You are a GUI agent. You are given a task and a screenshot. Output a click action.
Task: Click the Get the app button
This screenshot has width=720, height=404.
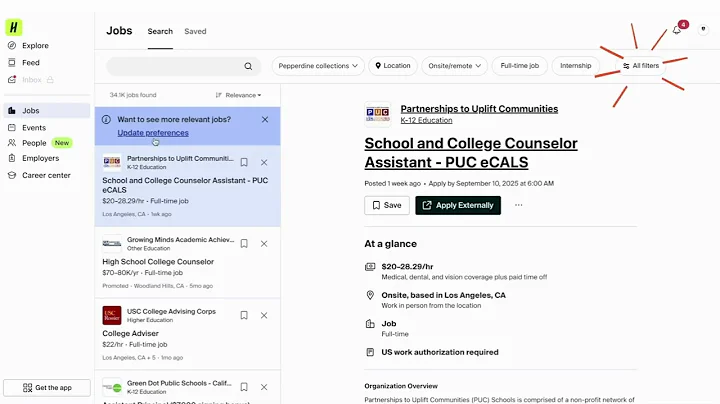tap(47, 387)
